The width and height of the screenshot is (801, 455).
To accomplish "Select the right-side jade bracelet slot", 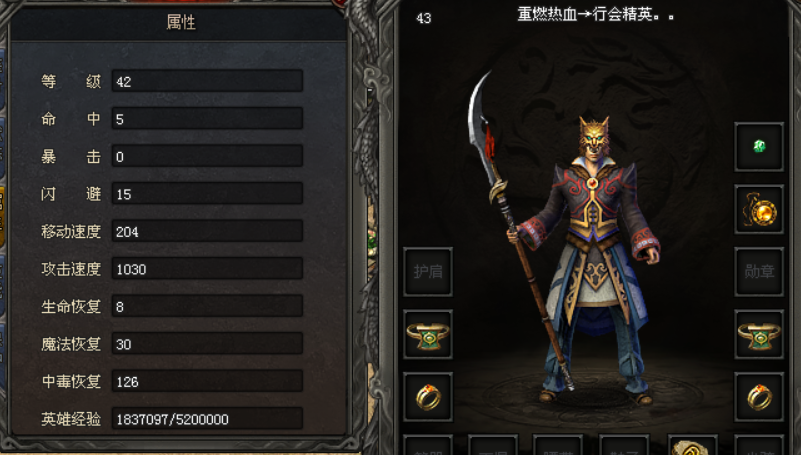I will coord(759,334).
